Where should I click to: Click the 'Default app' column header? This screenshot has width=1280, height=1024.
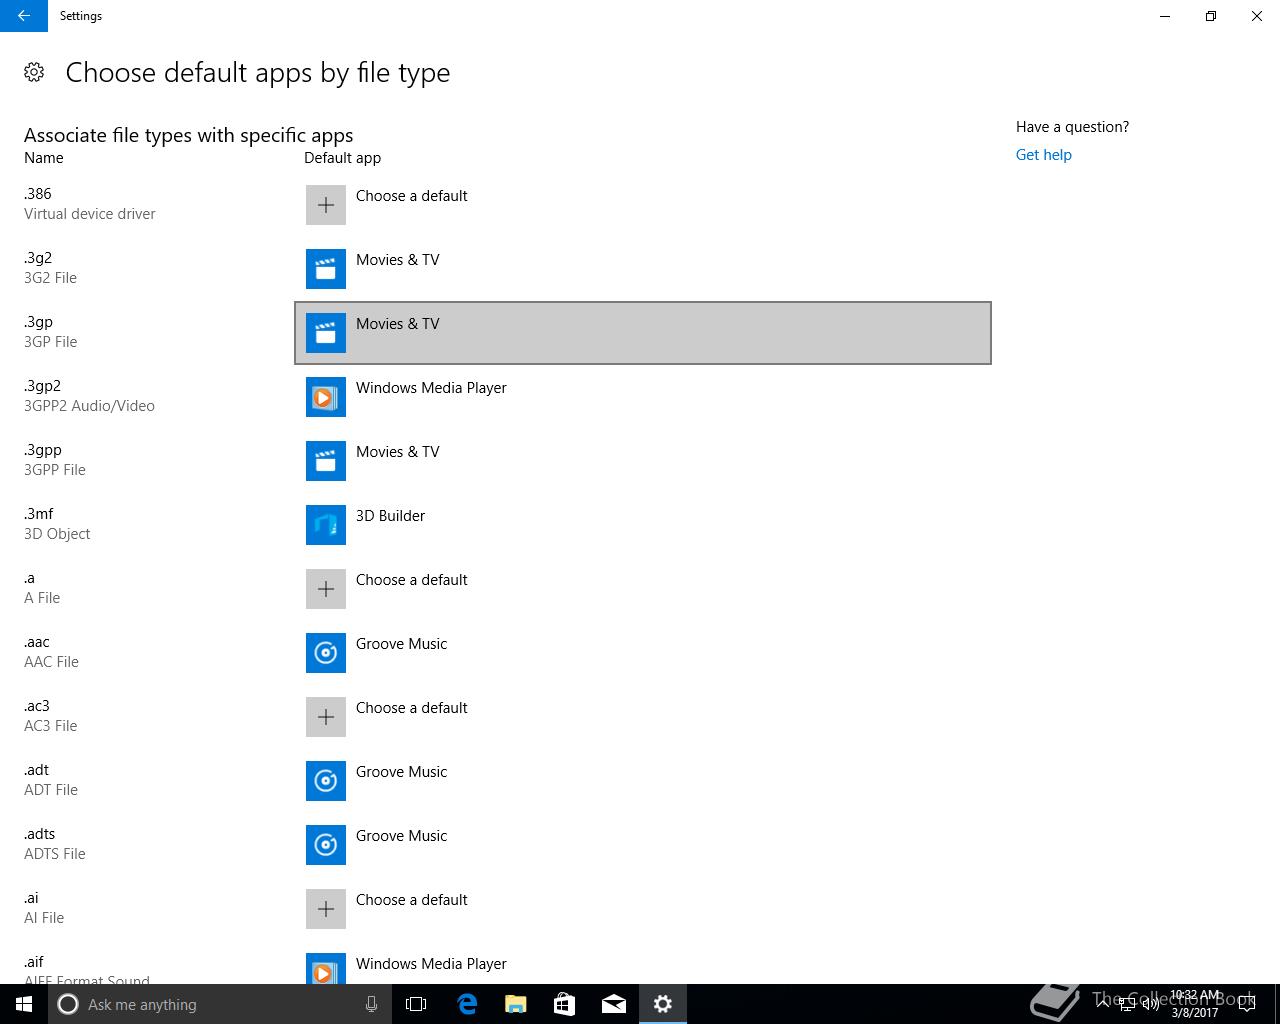pyautogui.click(x=342, y=158)
